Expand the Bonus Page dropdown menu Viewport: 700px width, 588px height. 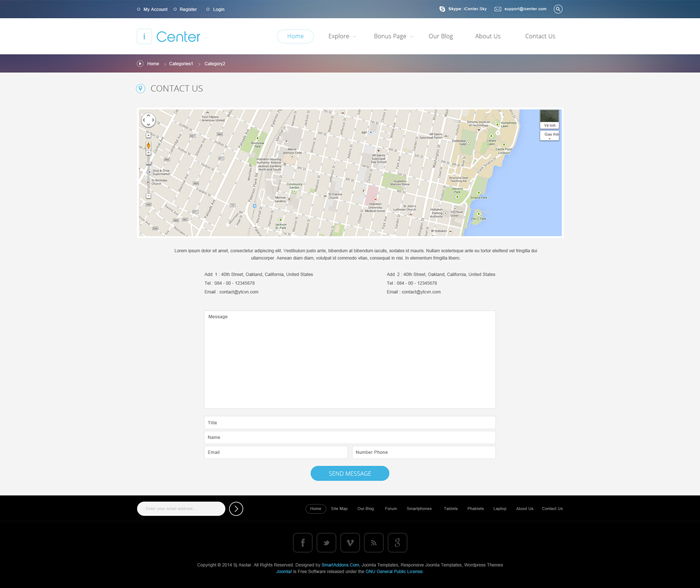pyautogui.click(x=392, y=36)
